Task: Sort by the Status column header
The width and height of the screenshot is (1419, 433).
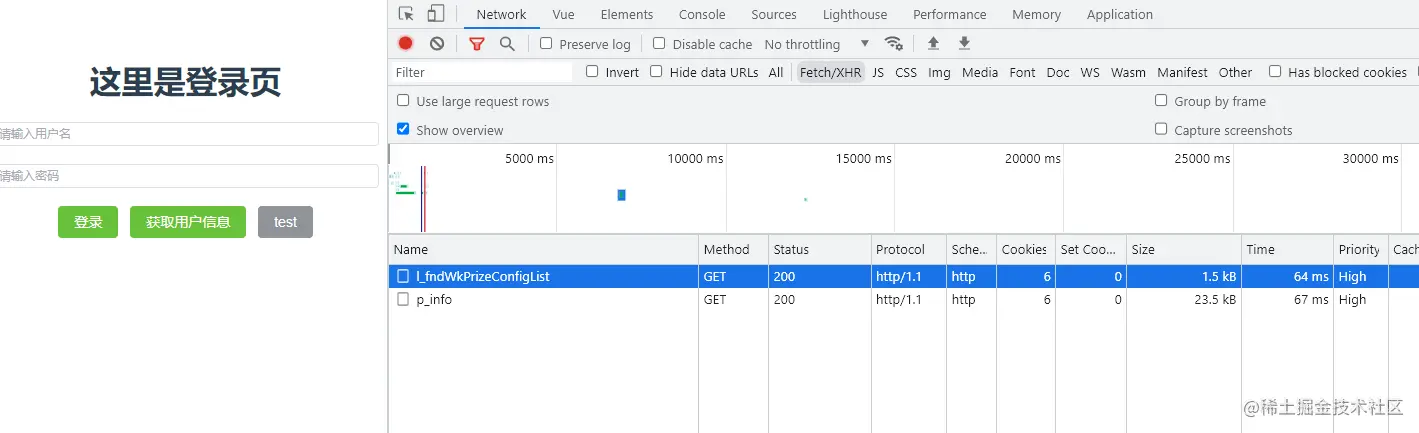Action: tap(819, 249)
